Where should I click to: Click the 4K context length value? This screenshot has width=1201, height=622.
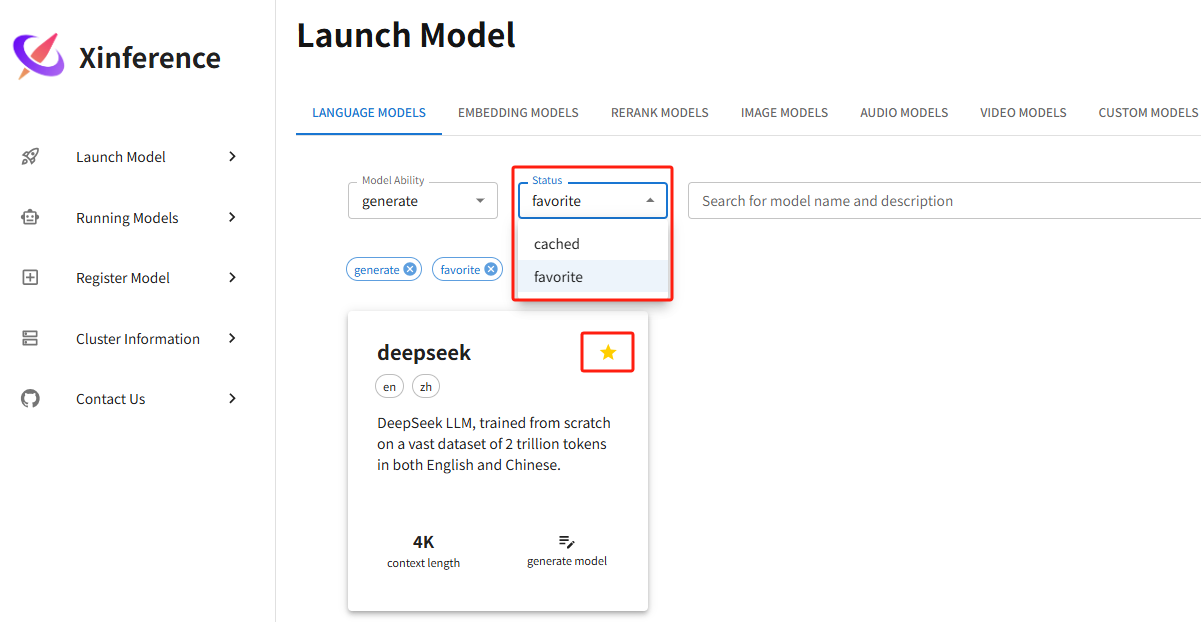(424, 542)
